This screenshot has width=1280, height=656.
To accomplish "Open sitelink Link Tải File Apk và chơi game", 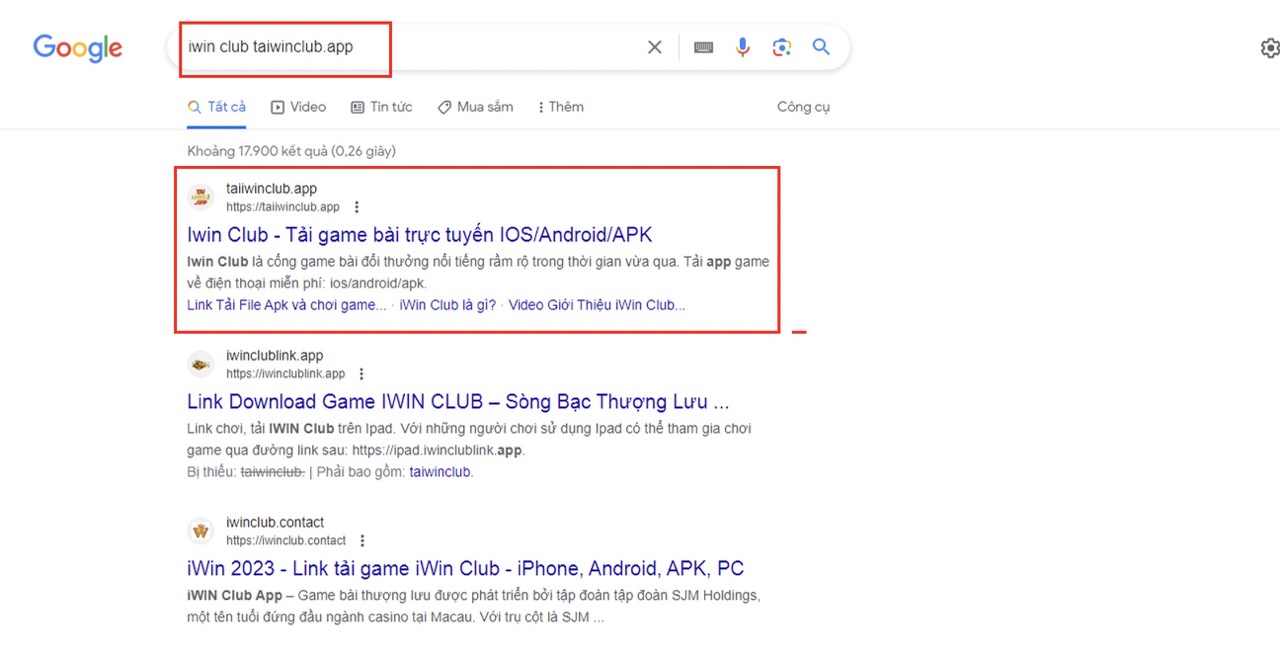I will (x=287, y=305).
